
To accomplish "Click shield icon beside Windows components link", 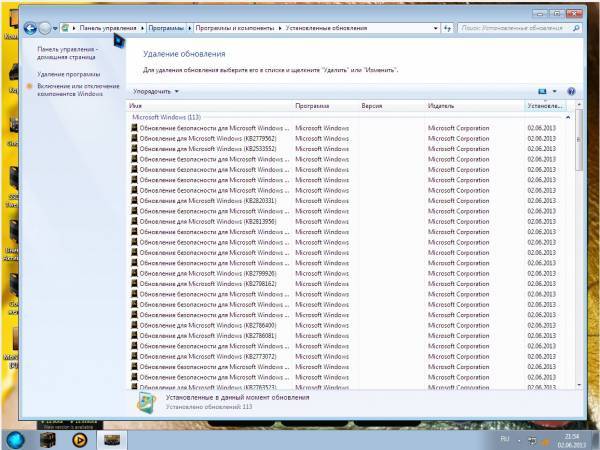I will point(29,86).
